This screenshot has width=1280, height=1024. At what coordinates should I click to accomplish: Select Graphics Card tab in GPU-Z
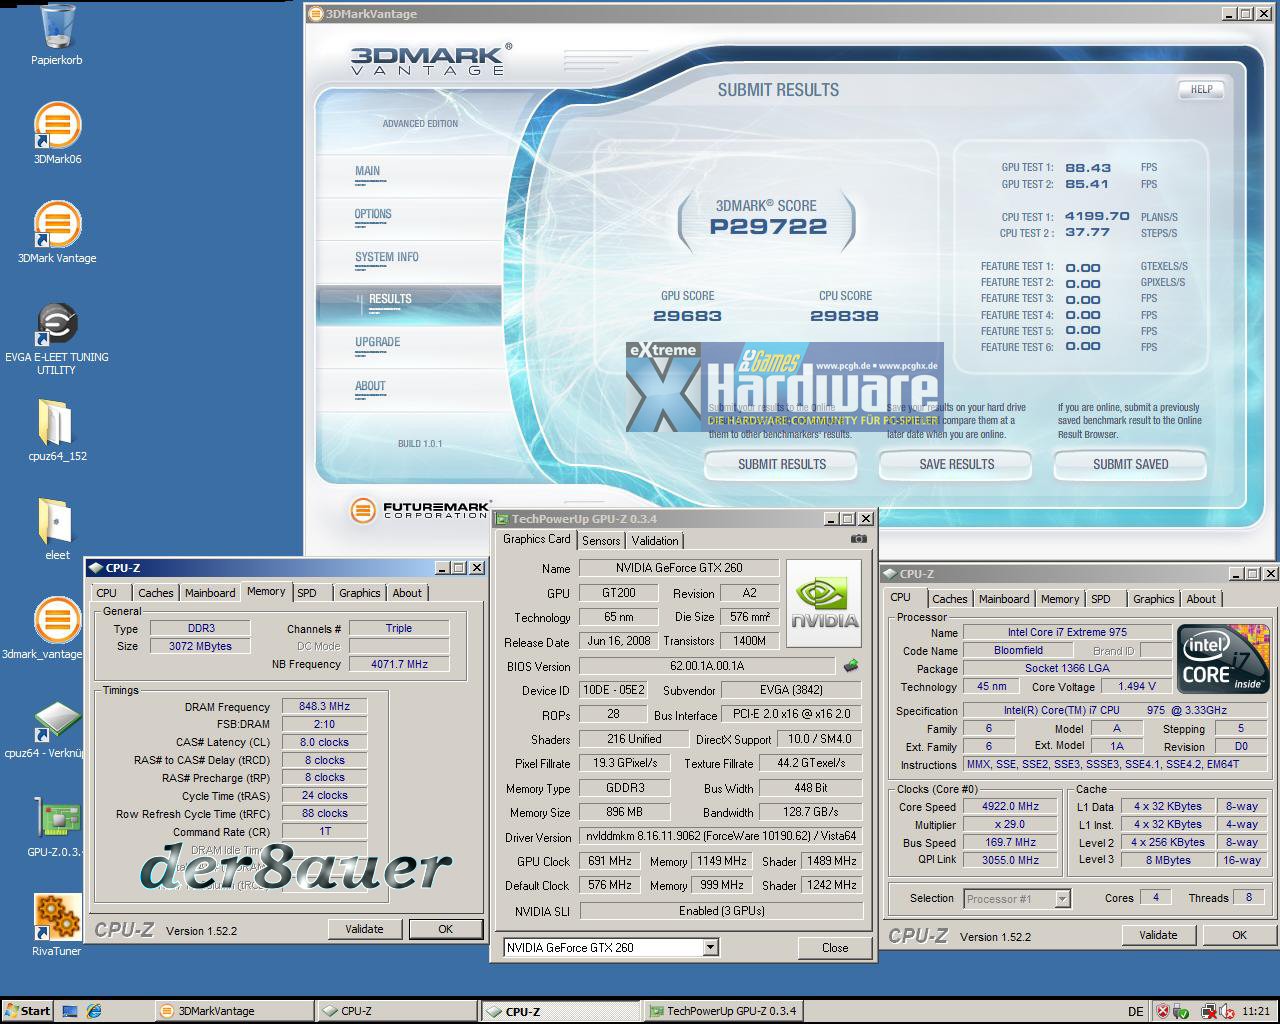click(x=537, y=539)
